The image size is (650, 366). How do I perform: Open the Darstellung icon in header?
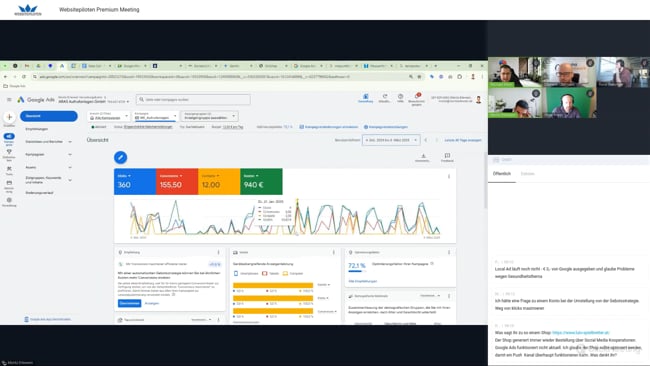tap(366, 96)
